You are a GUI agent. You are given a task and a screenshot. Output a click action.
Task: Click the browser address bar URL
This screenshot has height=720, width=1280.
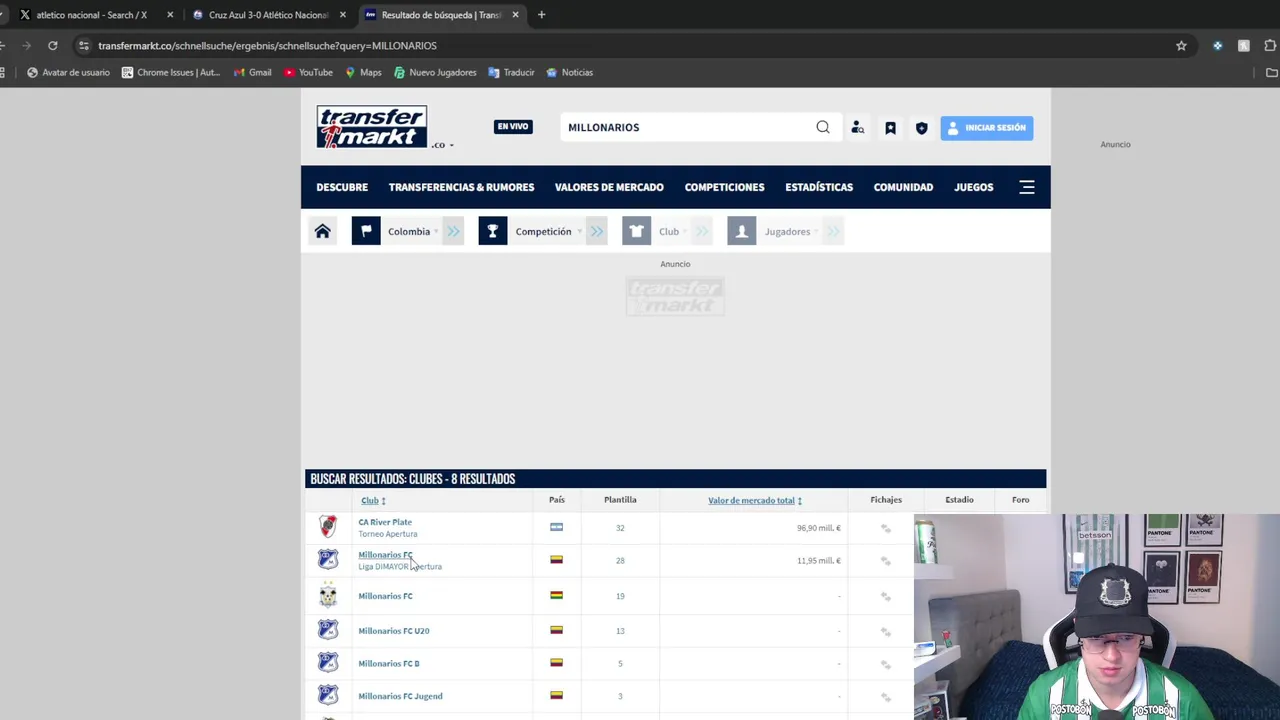(267, 46)
